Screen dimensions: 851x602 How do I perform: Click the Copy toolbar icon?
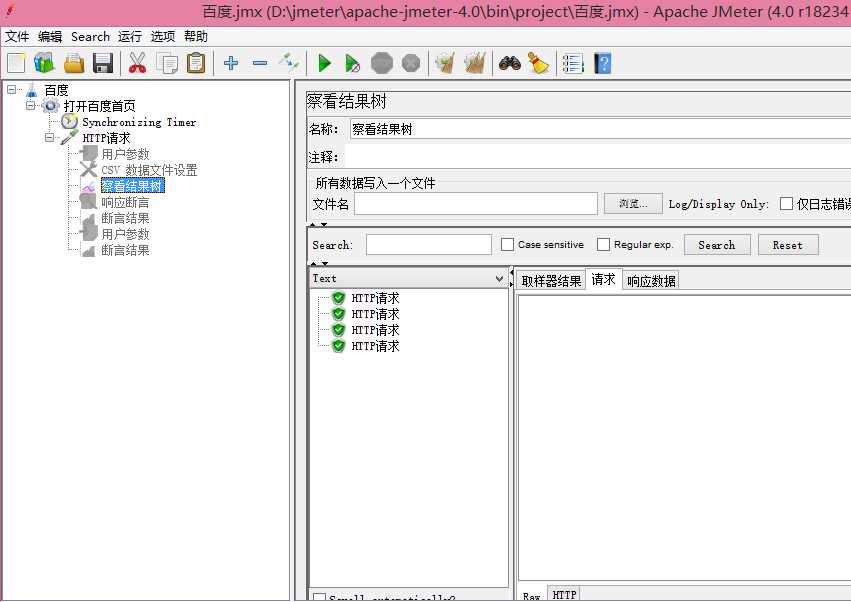tap(167, 64)
